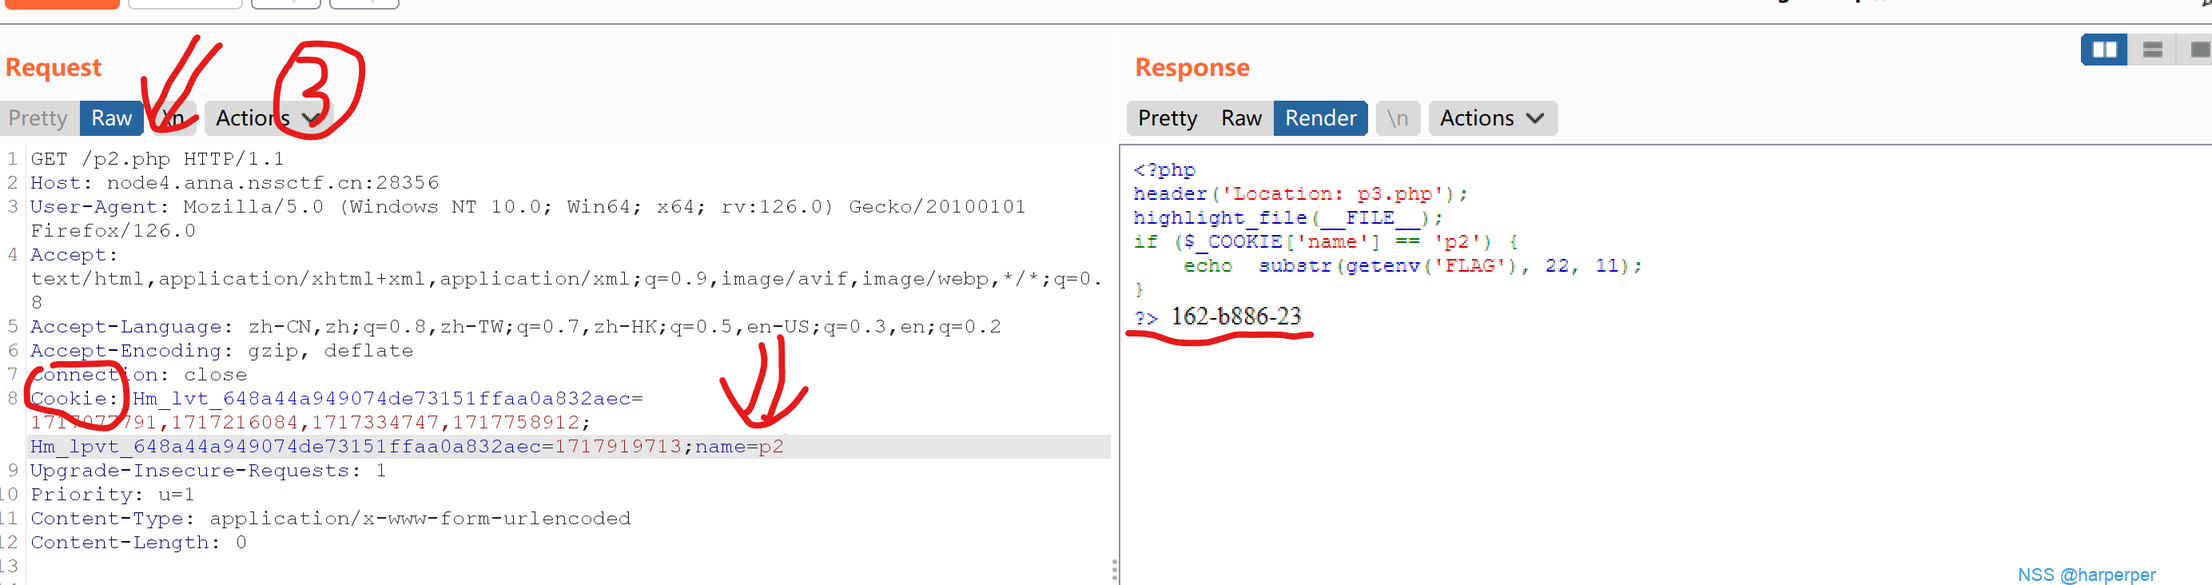The height and width of the screenshot is (585, 2212).
Task: Click the name=p2 cookie value in the request
Action: pyautogui.click(x=740, y=446)
